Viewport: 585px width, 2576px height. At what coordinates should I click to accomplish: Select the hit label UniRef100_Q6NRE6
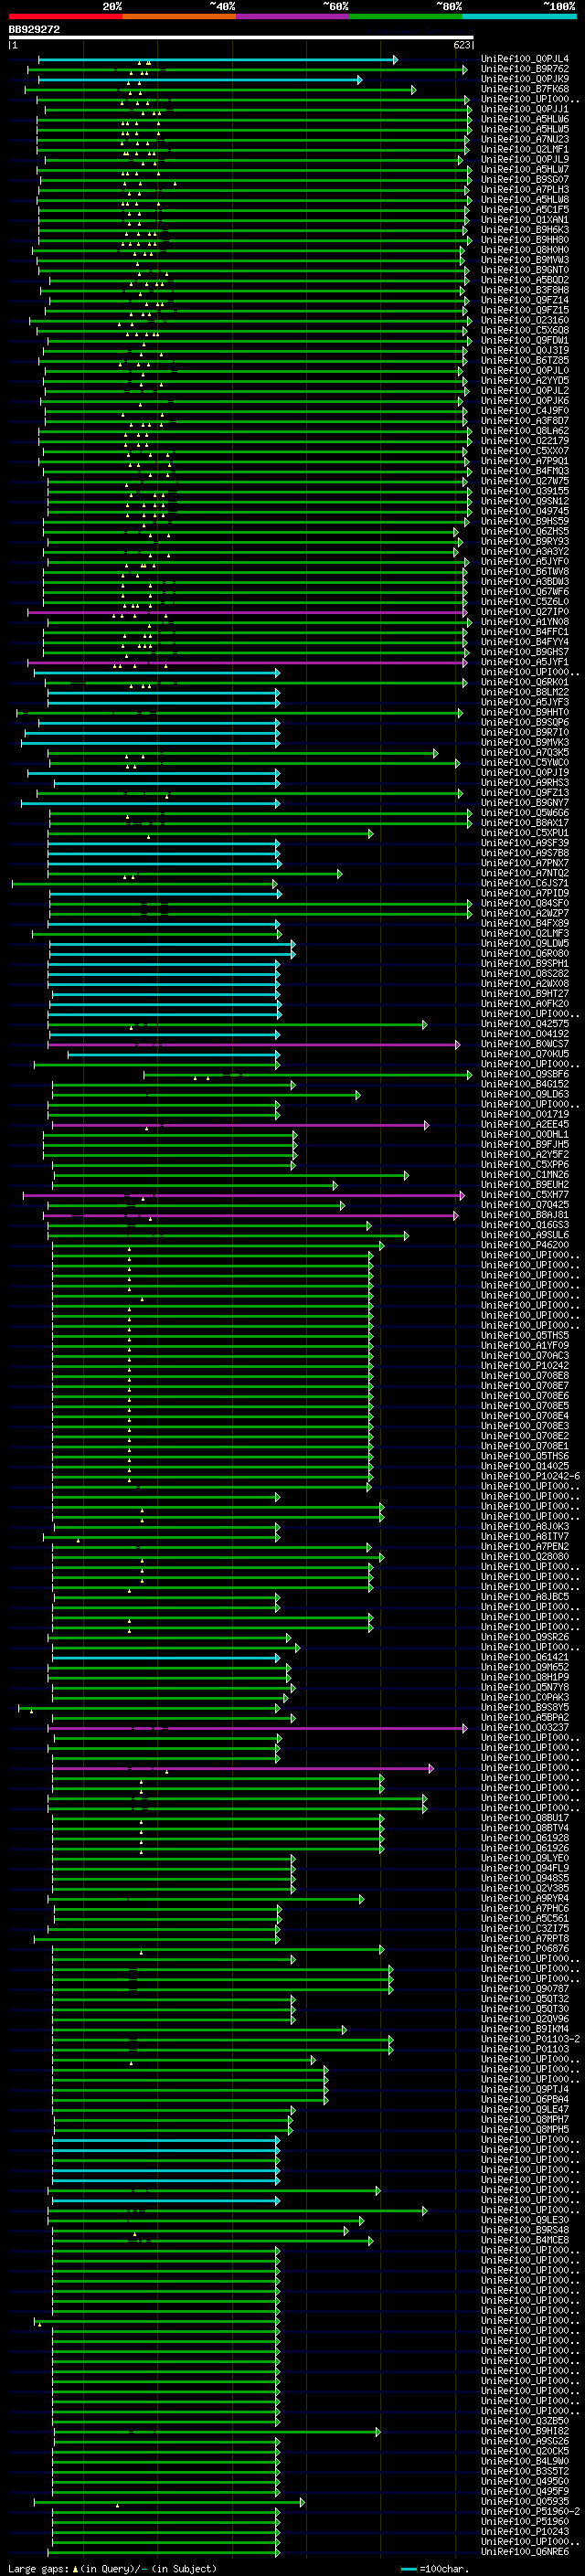(525, 2551)
